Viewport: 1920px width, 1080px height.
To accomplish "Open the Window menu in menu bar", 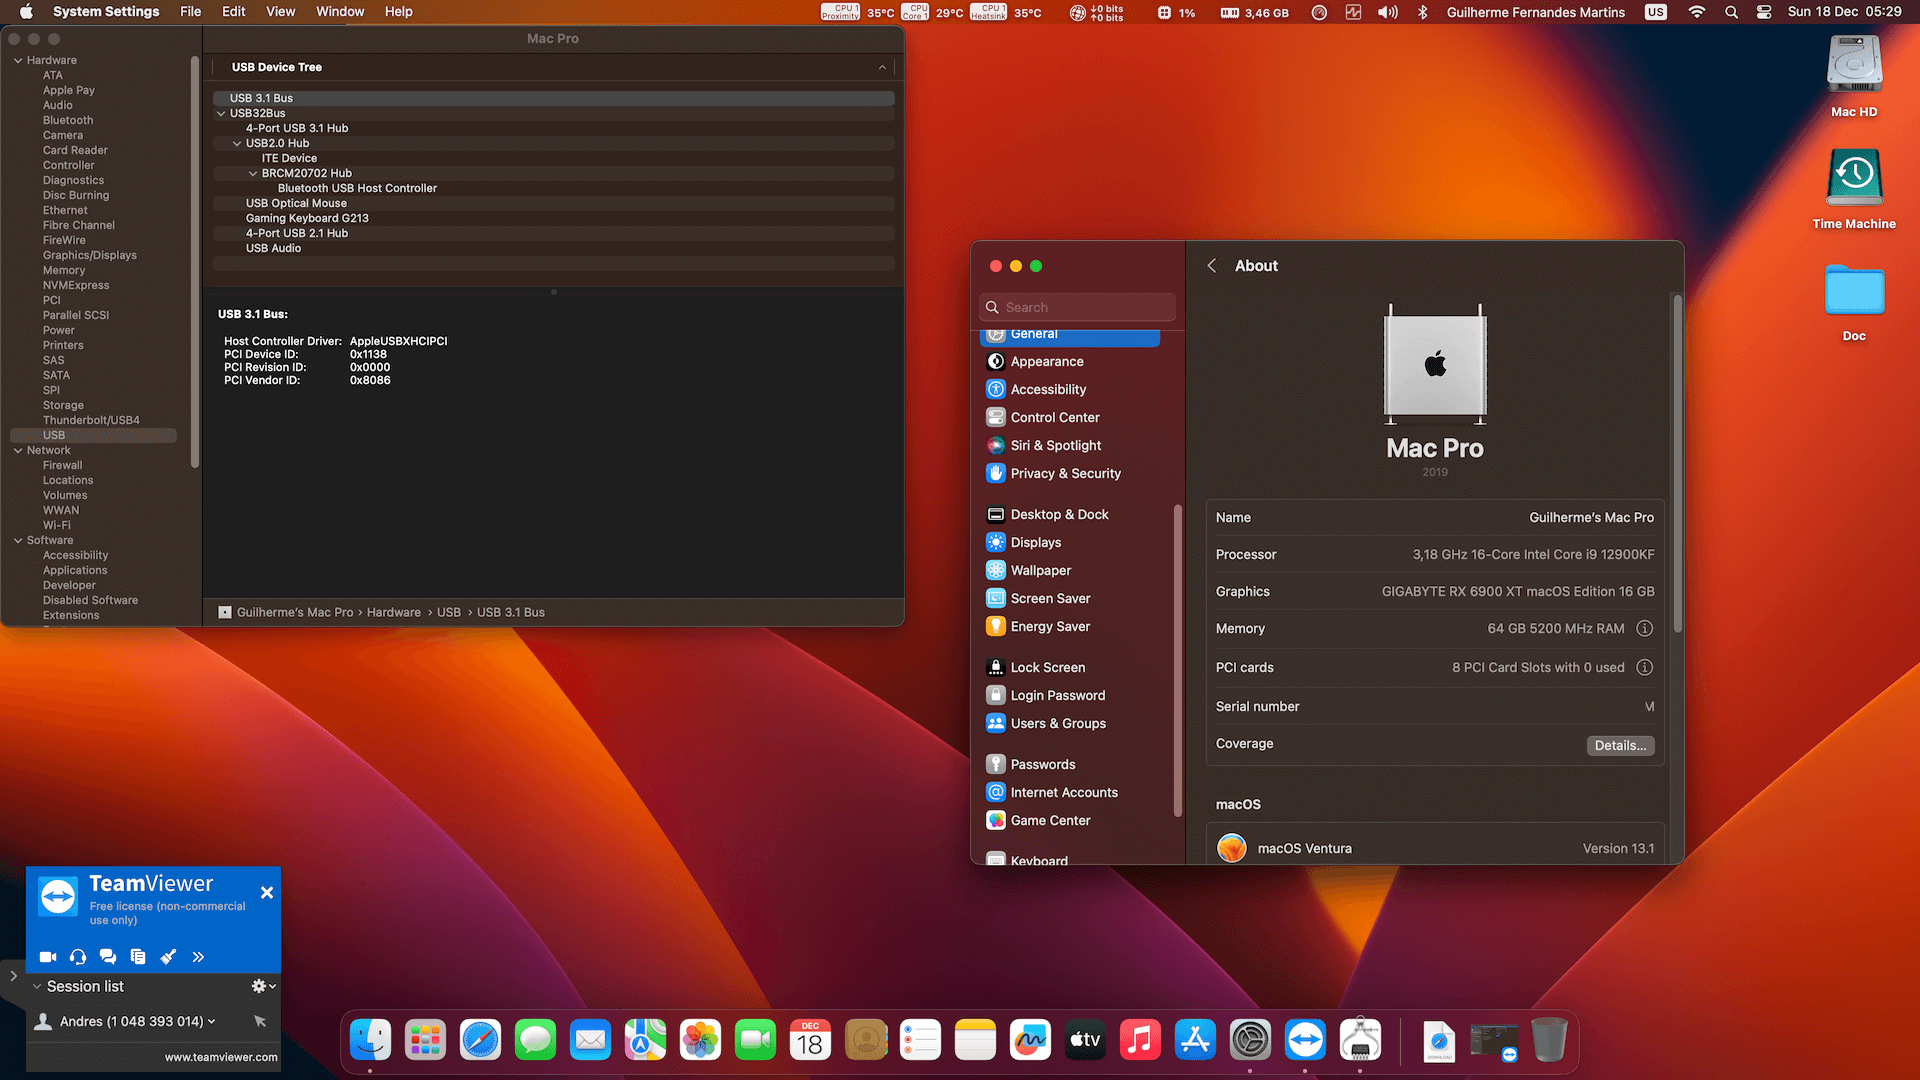I will click(x=340, y=12).
